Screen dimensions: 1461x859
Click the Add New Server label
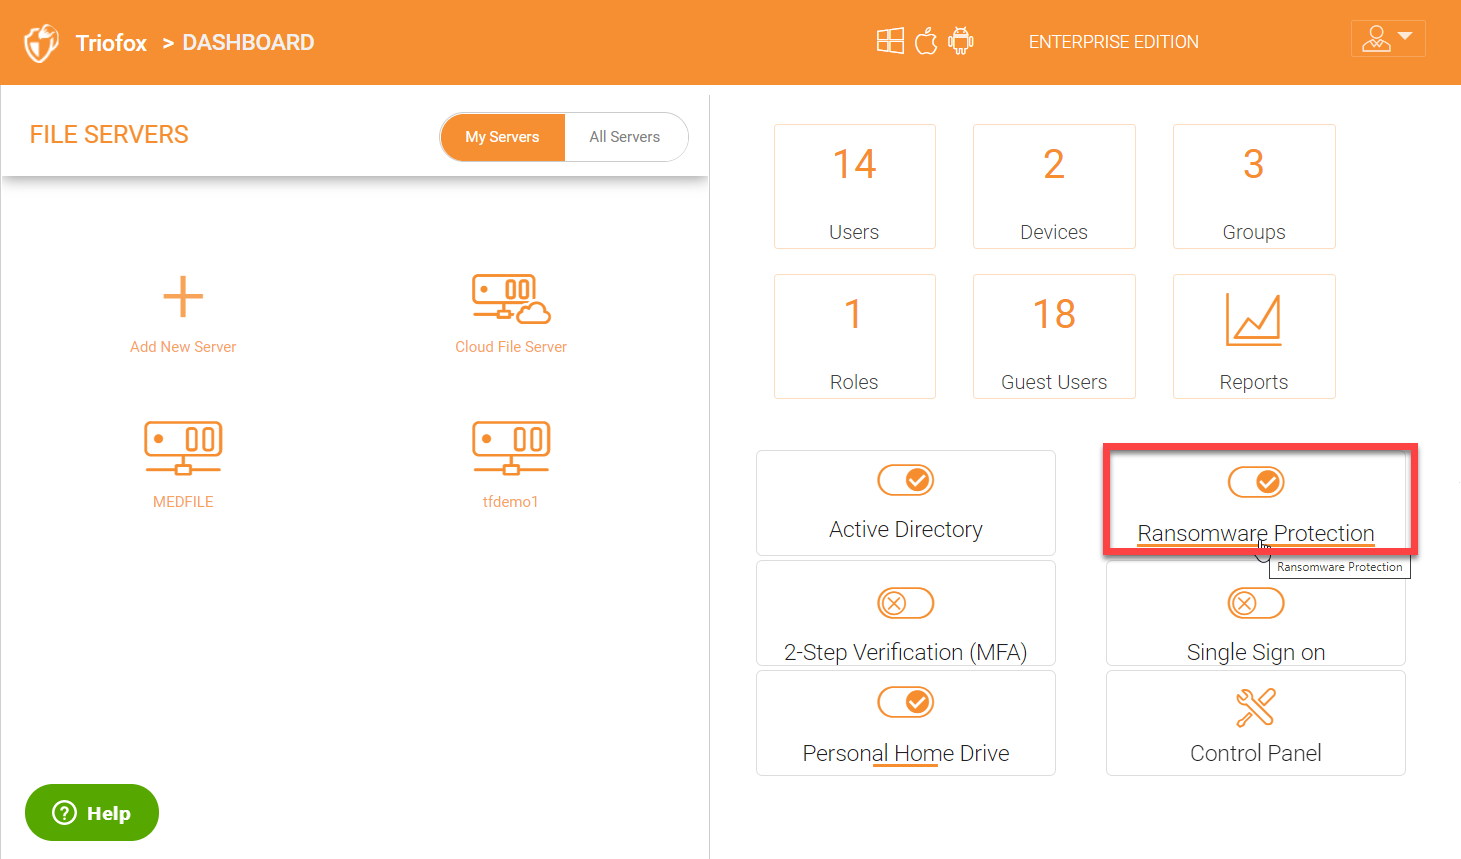click(x=183, y=347)
